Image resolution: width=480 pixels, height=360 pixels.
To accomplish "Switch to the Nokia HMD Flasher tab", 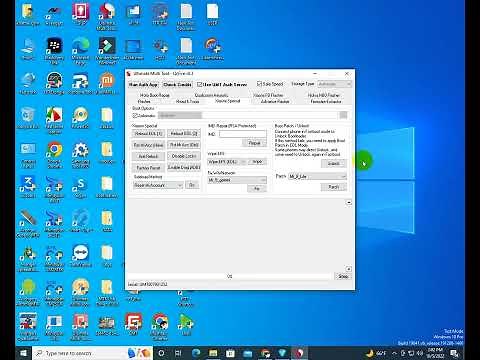I will coord(324,95).
